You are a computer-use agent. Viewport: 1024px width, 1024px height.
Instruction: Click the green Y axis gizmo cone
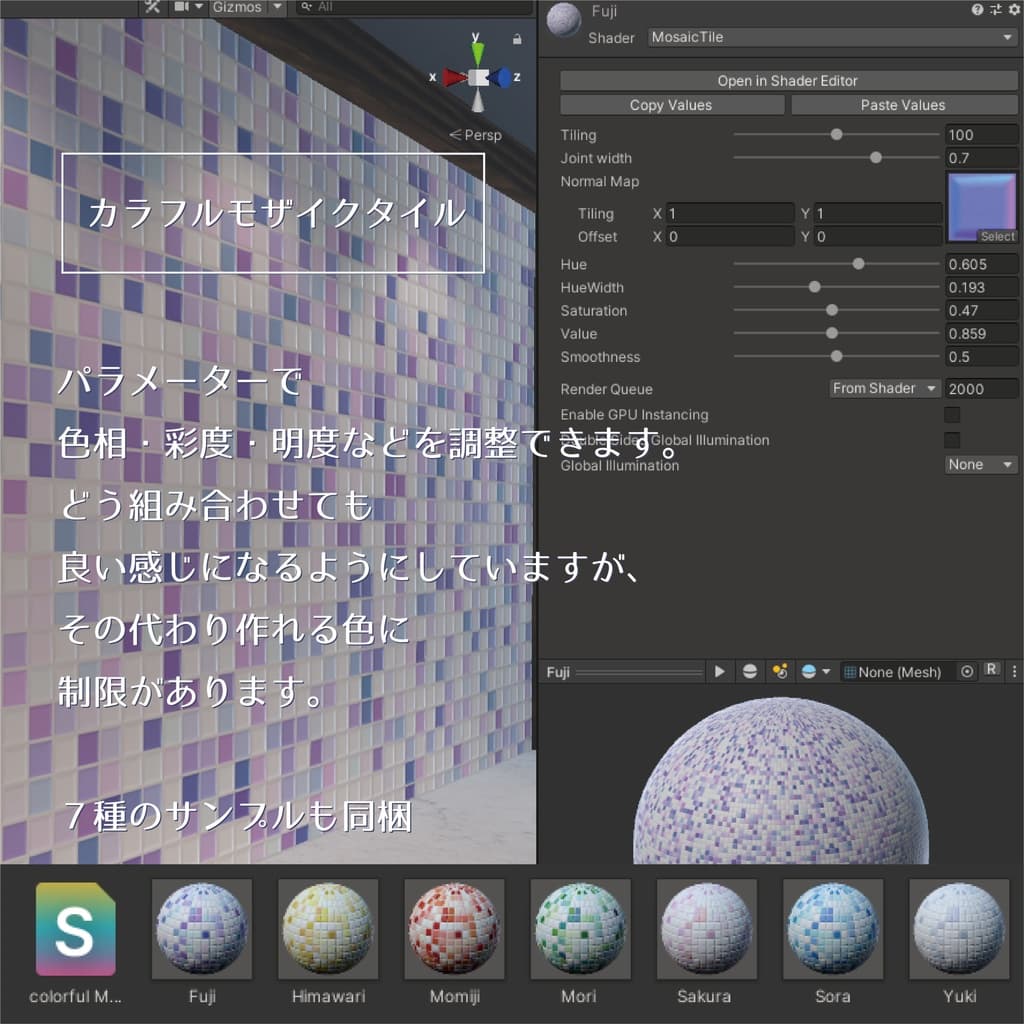point(478,52)
